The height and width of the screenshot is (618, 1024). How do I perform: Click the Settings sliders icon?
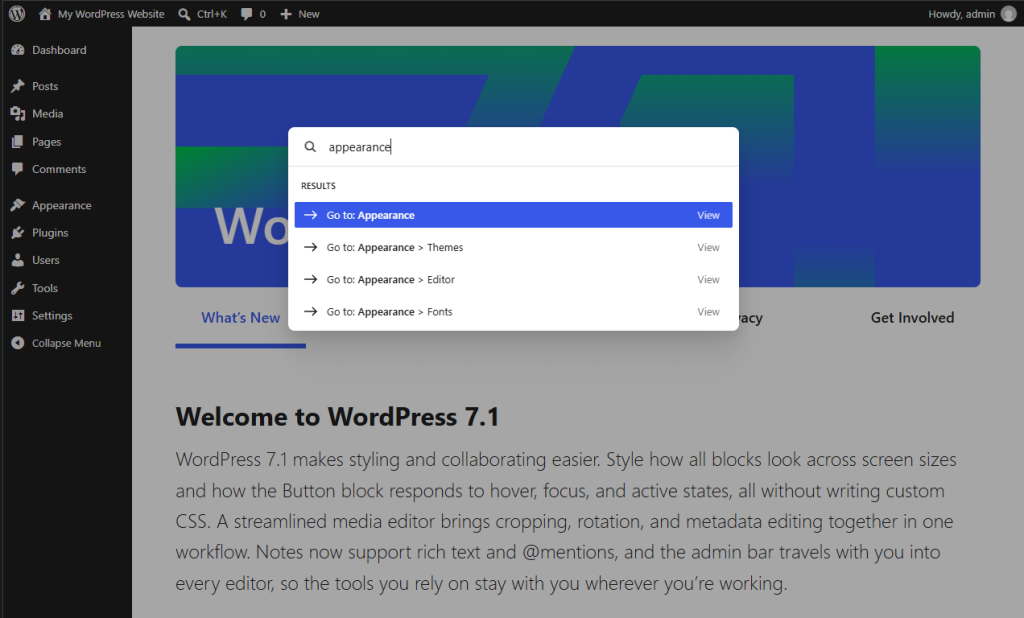pyautogui.click(x=18, y=316)
